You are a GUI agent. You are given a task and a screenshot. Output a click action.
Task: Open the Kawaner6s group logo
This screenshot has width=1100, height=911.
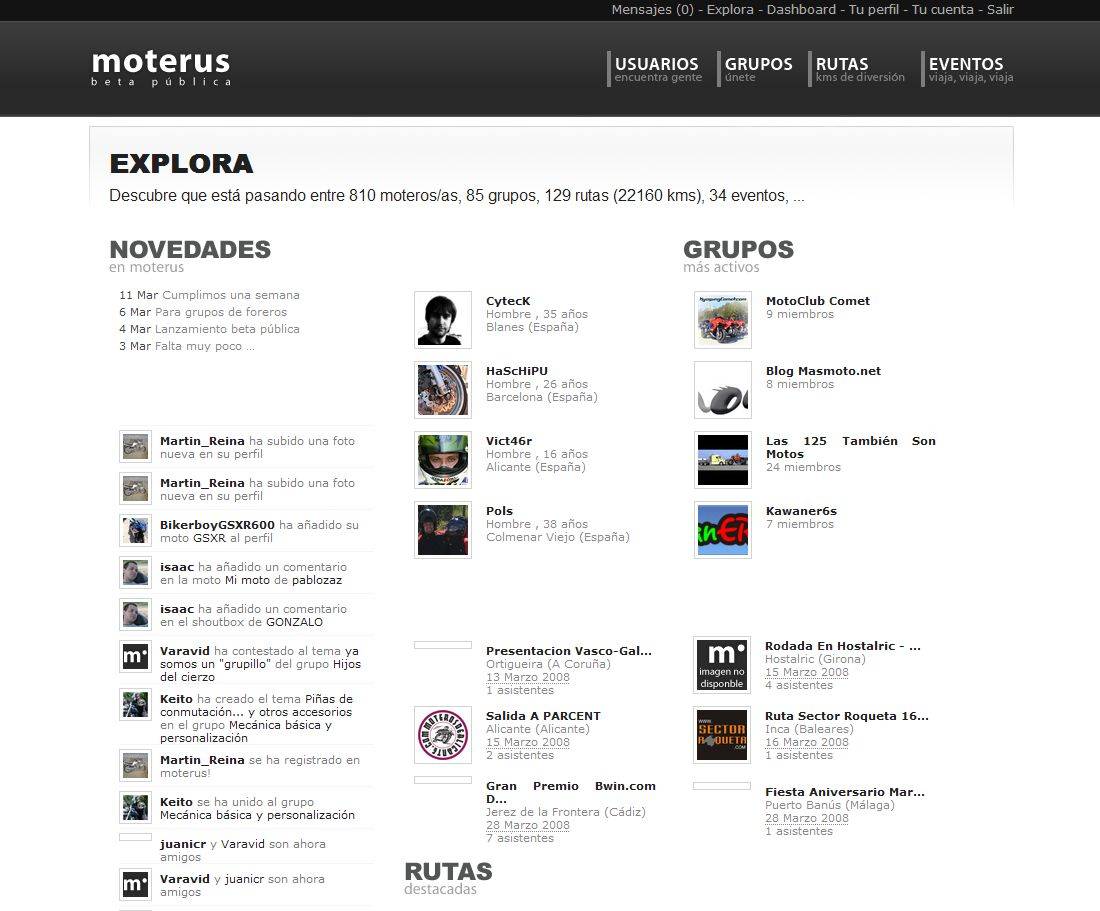coord(723,530)
